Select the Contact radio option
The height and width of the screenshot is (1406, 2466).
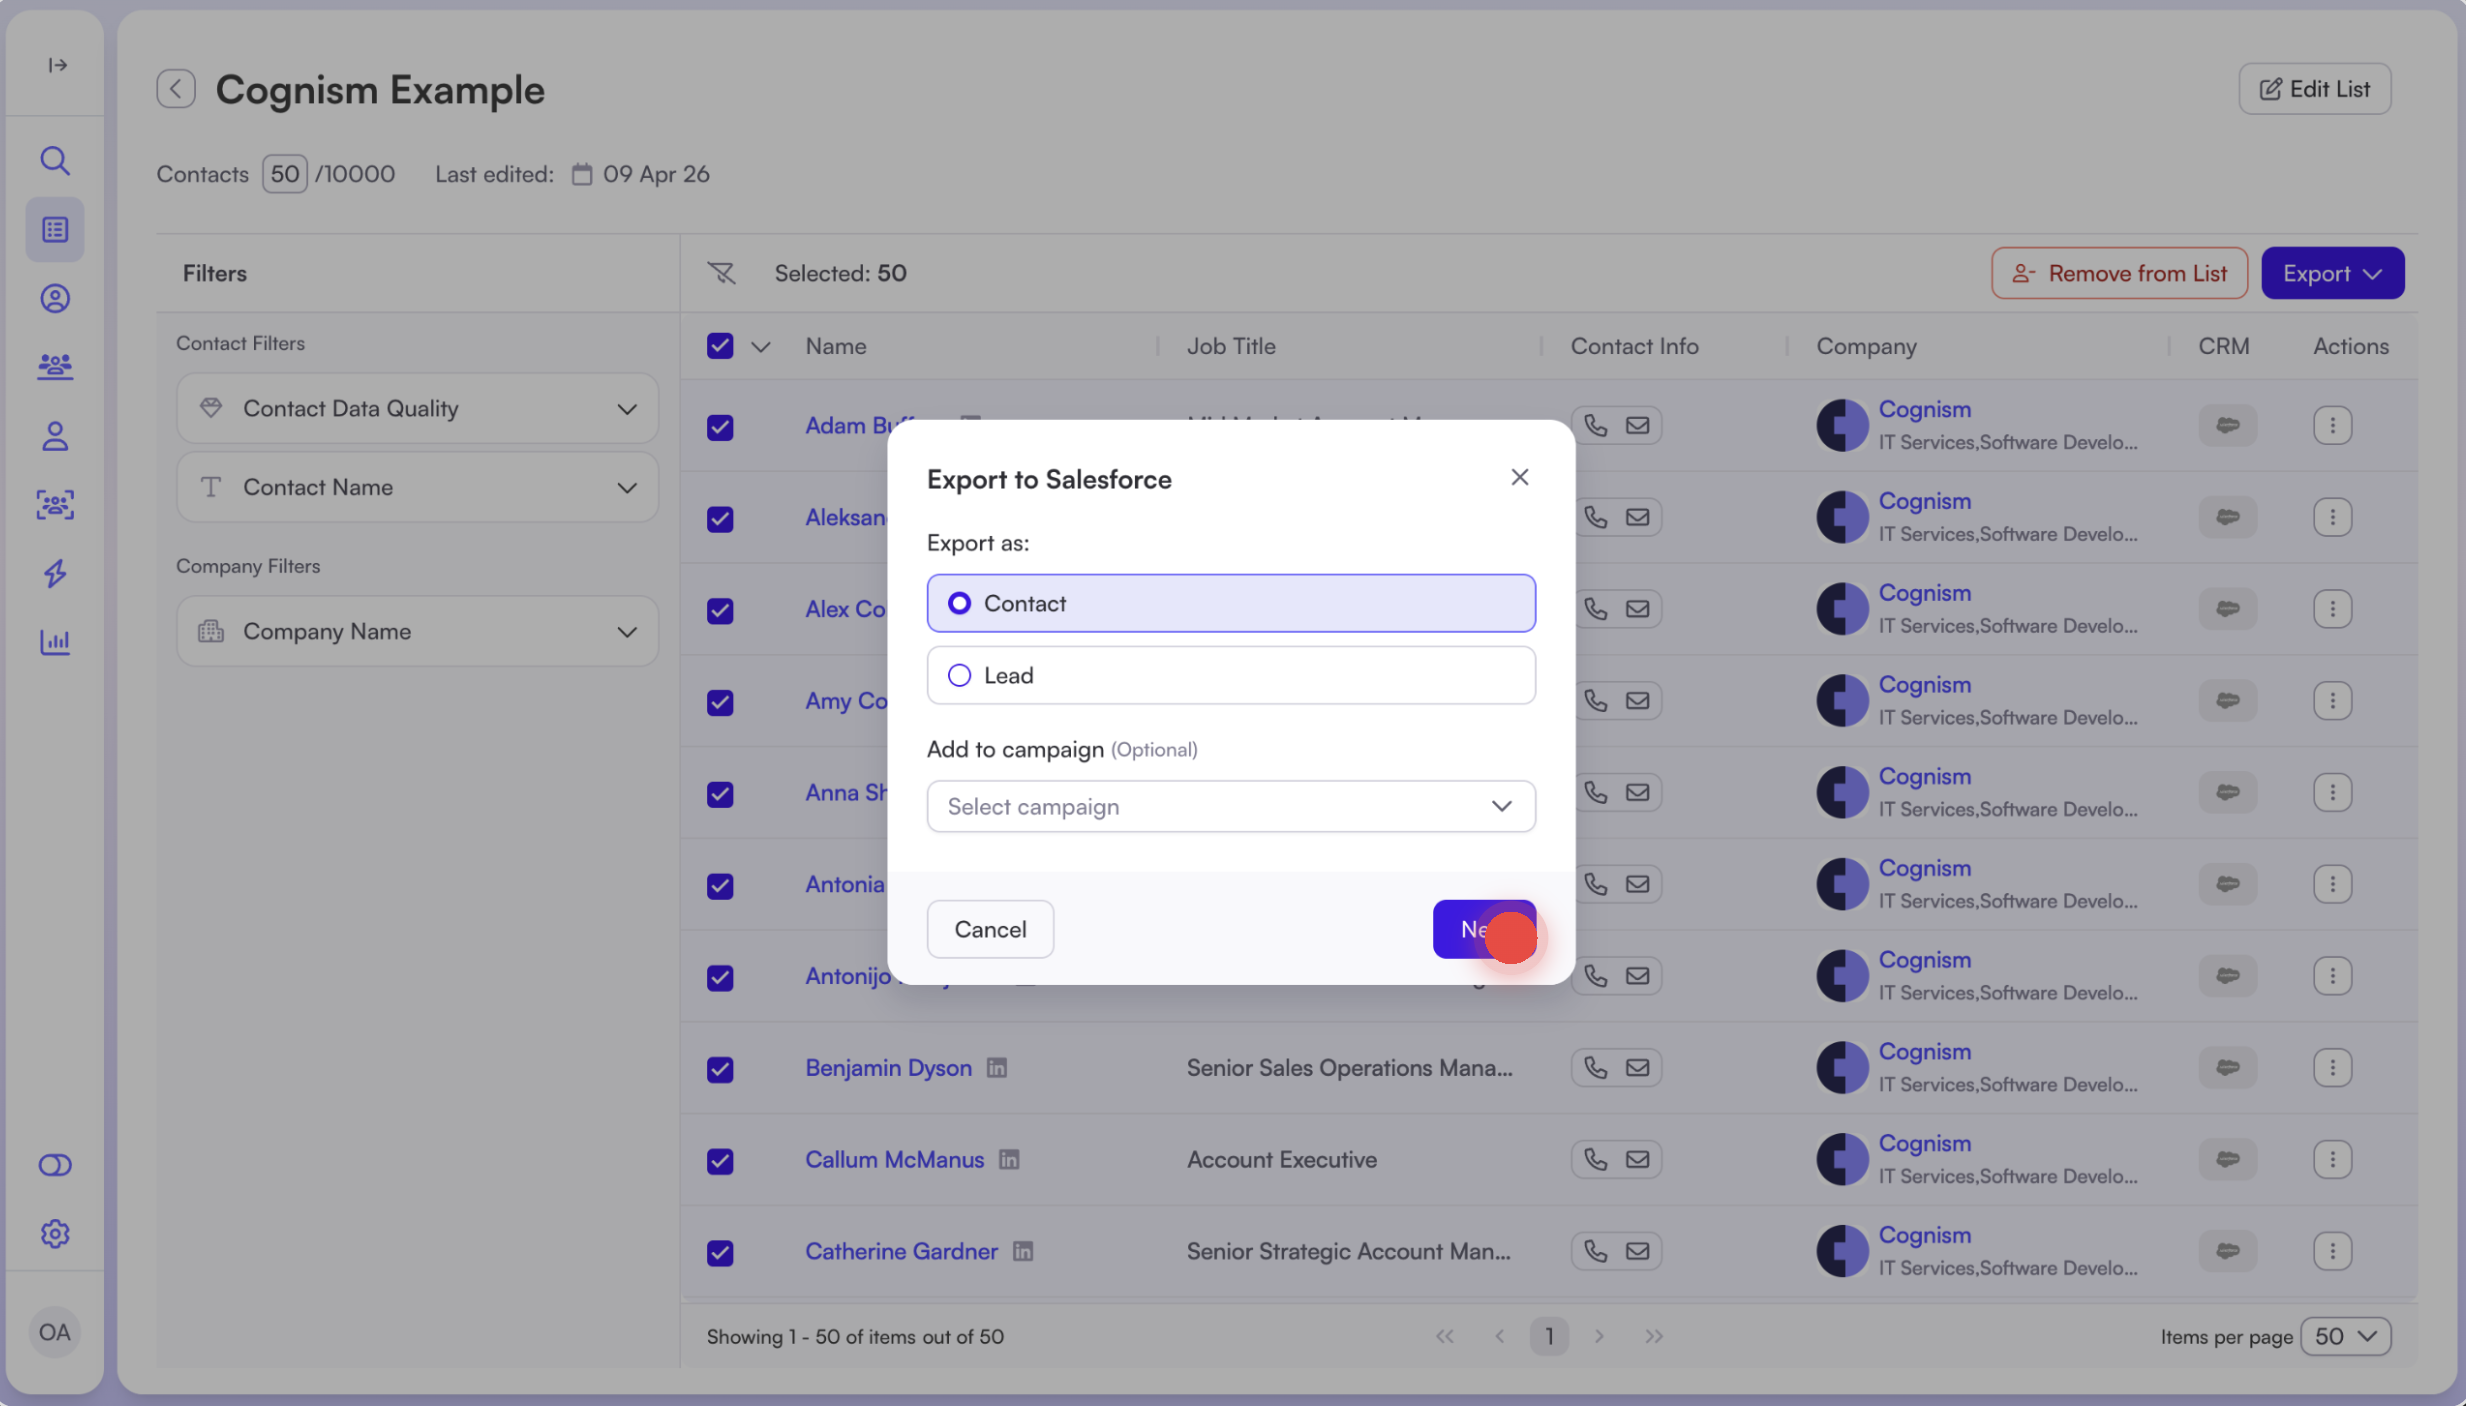(959, 603)
